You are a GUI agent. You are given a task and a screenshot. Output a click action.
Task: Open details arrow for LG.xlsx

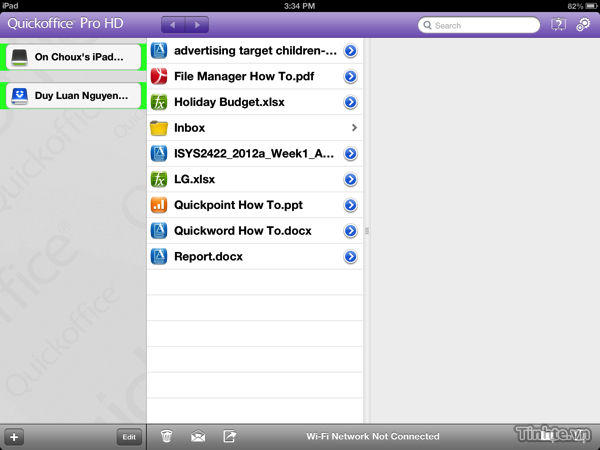click(350, 180)
